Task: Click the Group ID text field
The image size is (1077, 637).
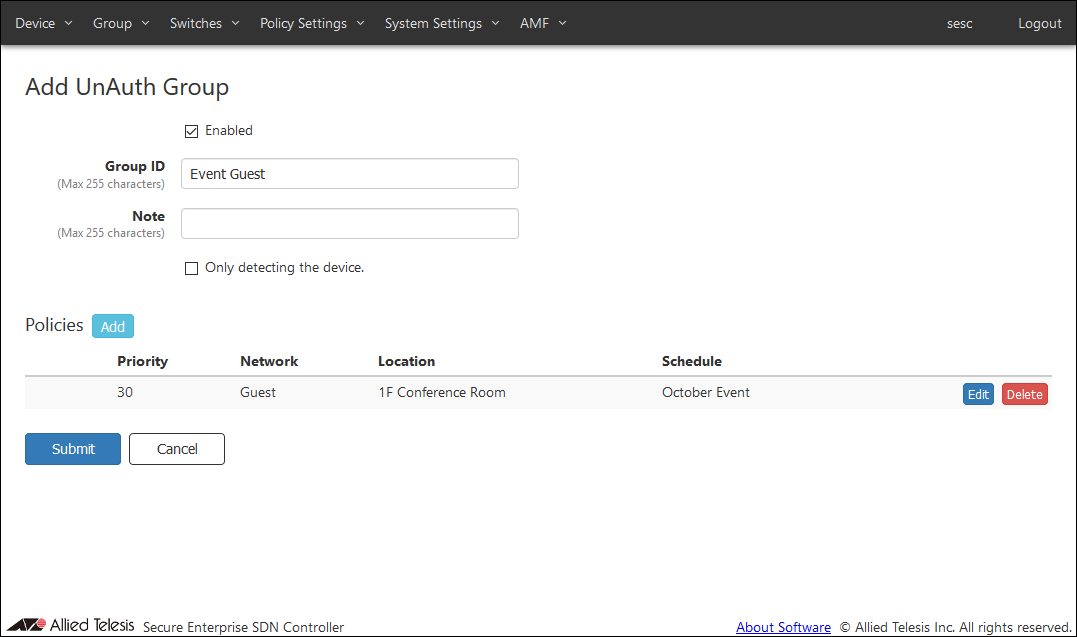Action: pyautogui.click(x=350, y=174)
